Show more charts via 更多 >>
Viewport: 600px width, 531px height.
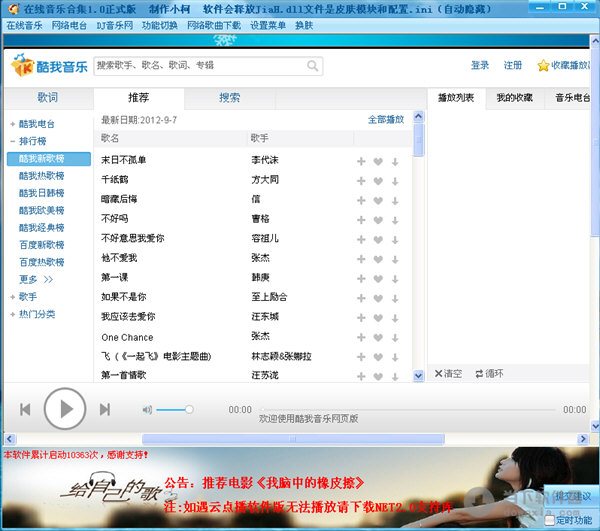36,279
